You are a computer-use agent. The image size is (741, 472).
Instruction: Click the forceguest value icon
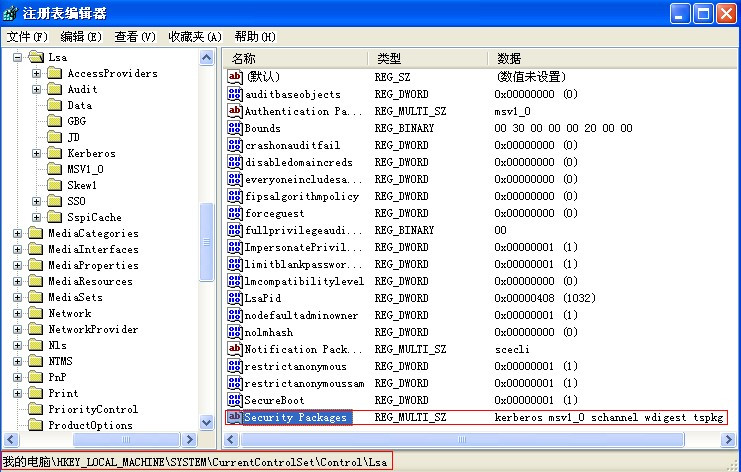pos(235,213)
